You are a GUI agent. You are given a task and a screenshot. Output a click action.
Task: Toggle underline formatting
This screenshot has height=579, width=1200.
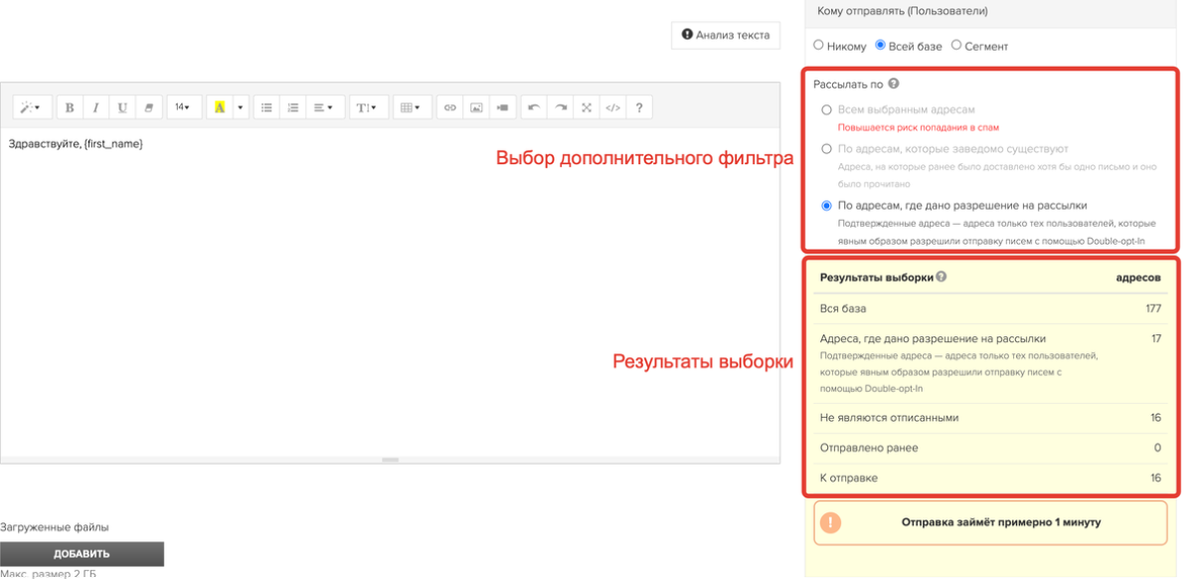tap(122, 108)
